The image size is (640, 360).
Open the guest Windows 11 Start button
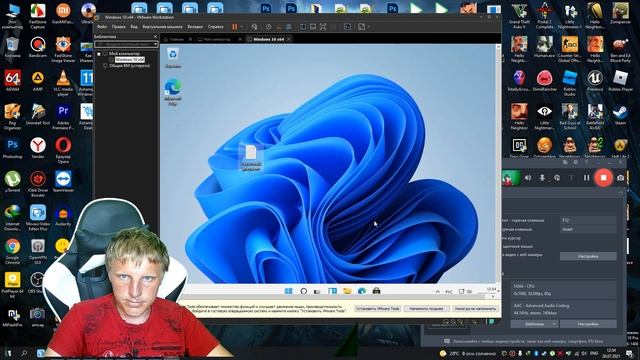(x=289, y=291)
